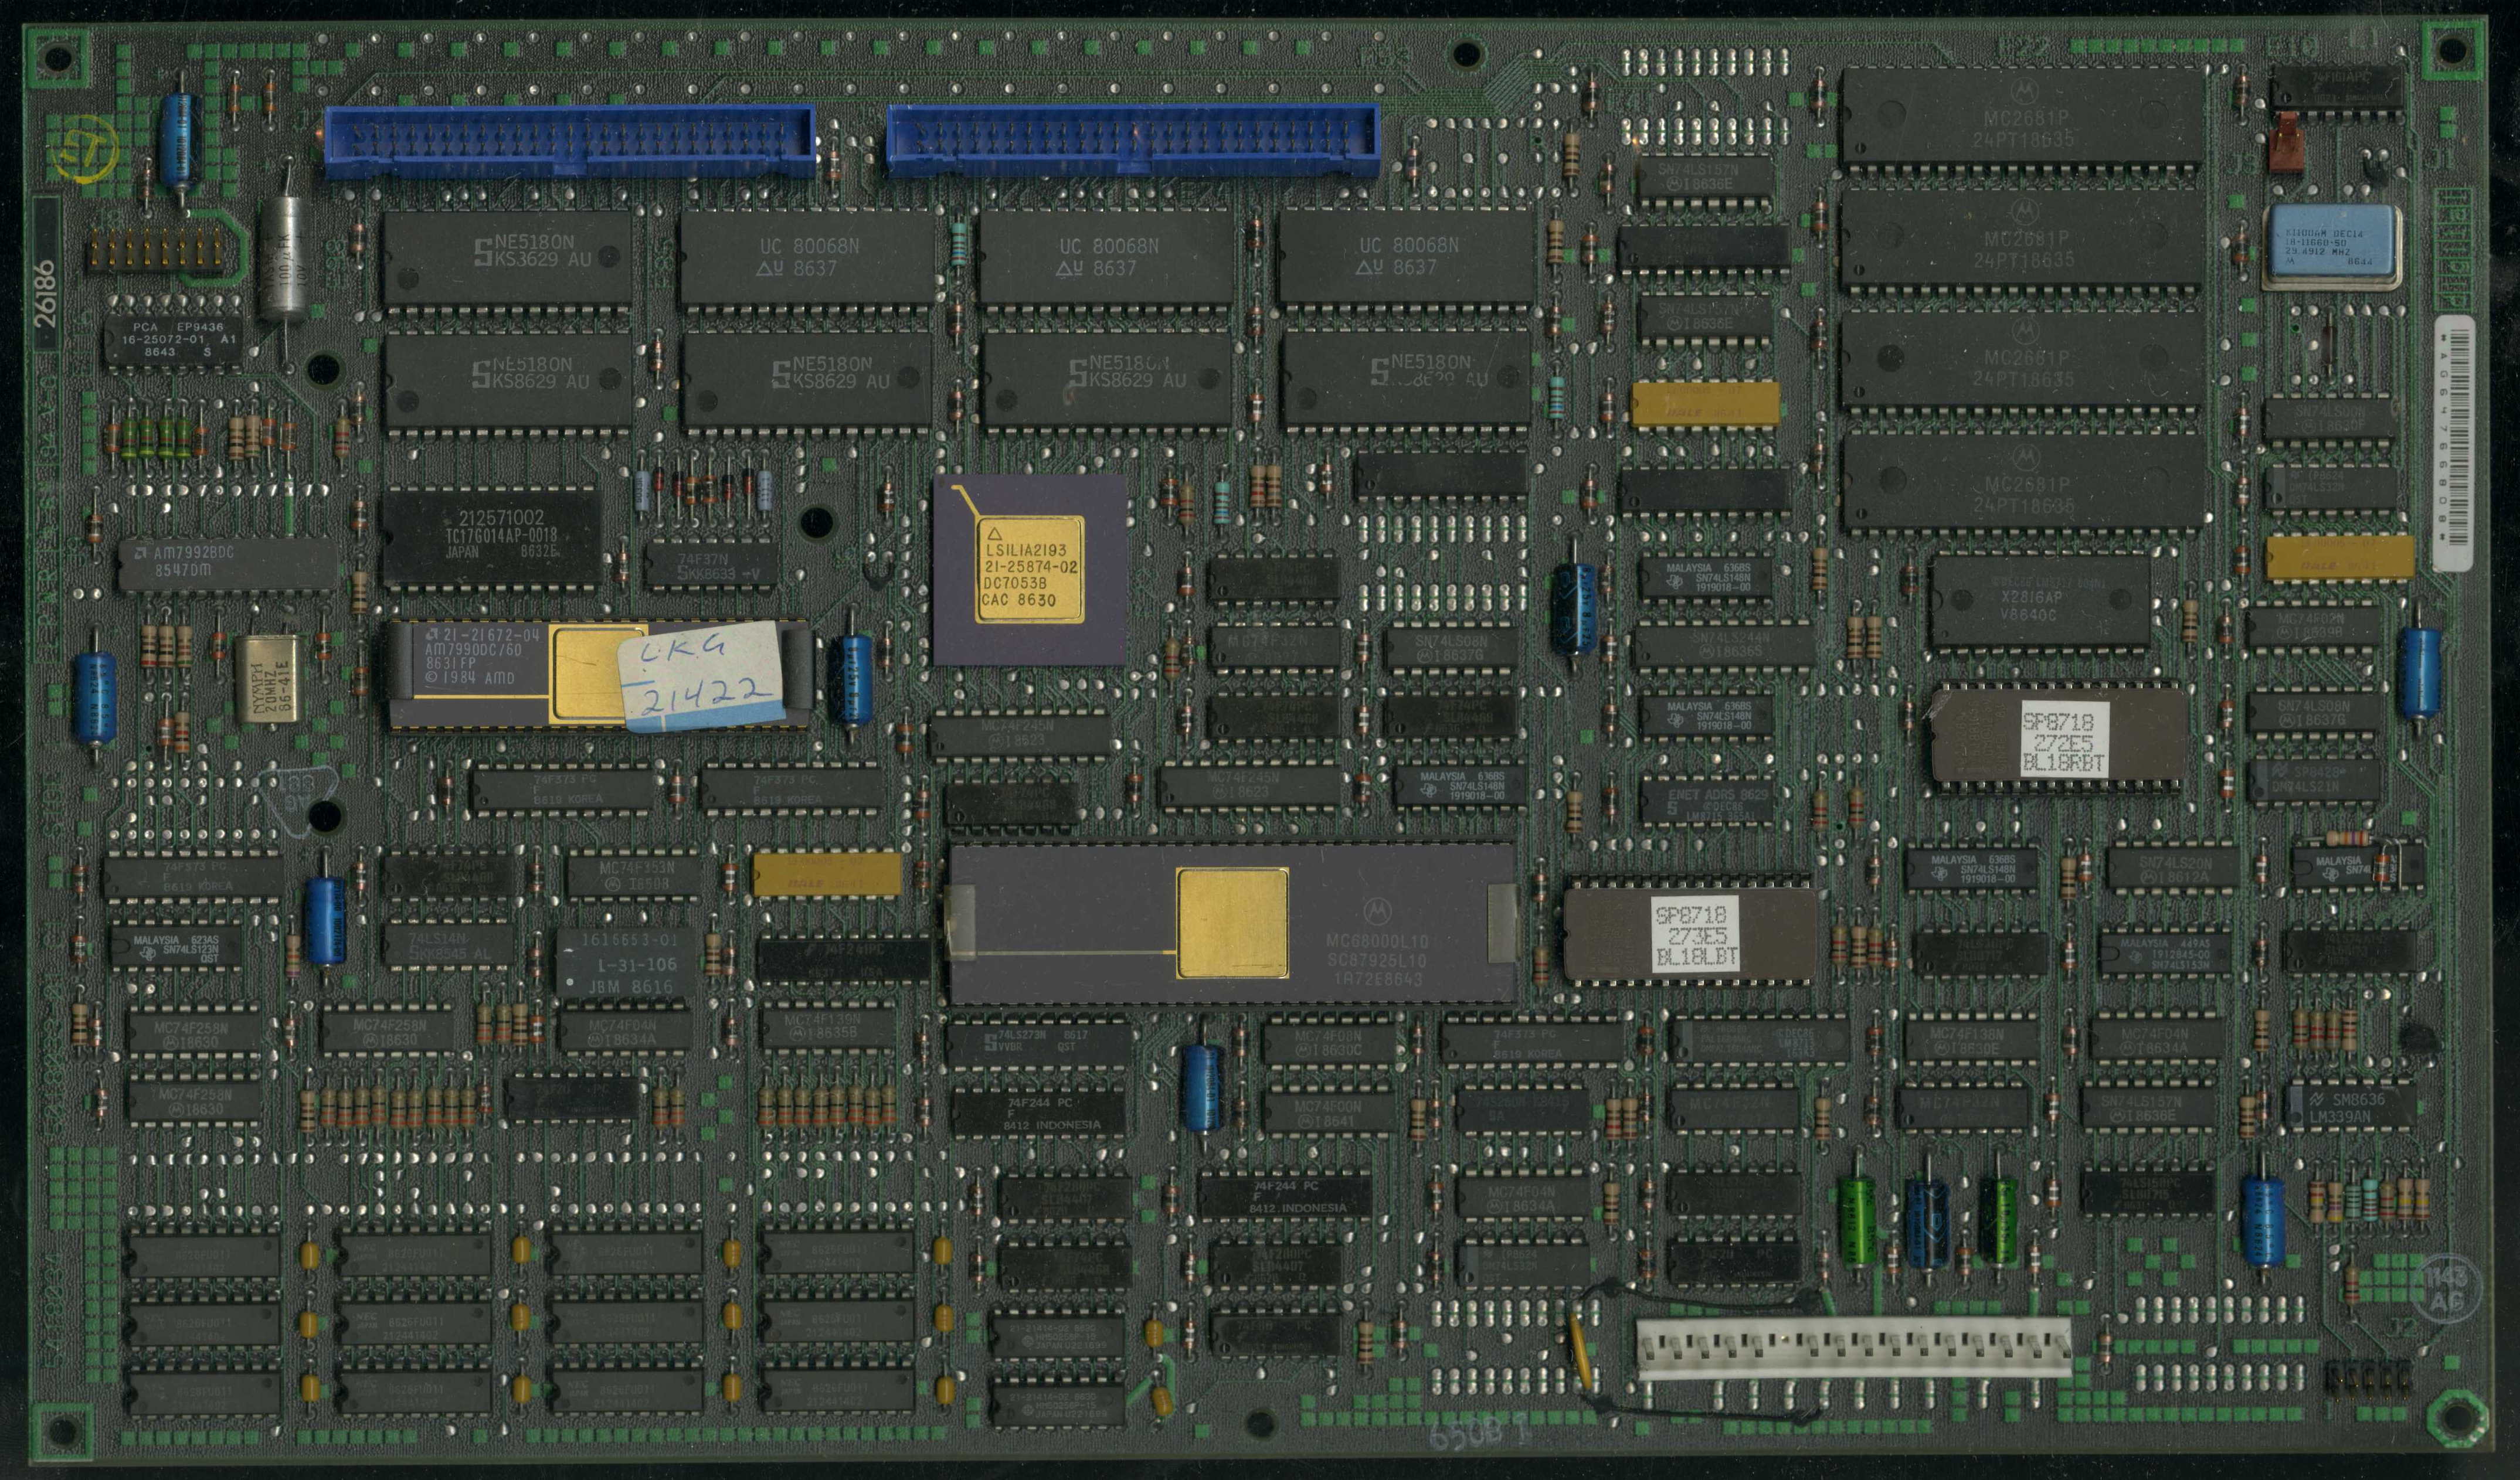Click the Motorola MC68000L10 processor chip
Viewport: 2520px width, 1480px height.
click(x=1232, y=923)
